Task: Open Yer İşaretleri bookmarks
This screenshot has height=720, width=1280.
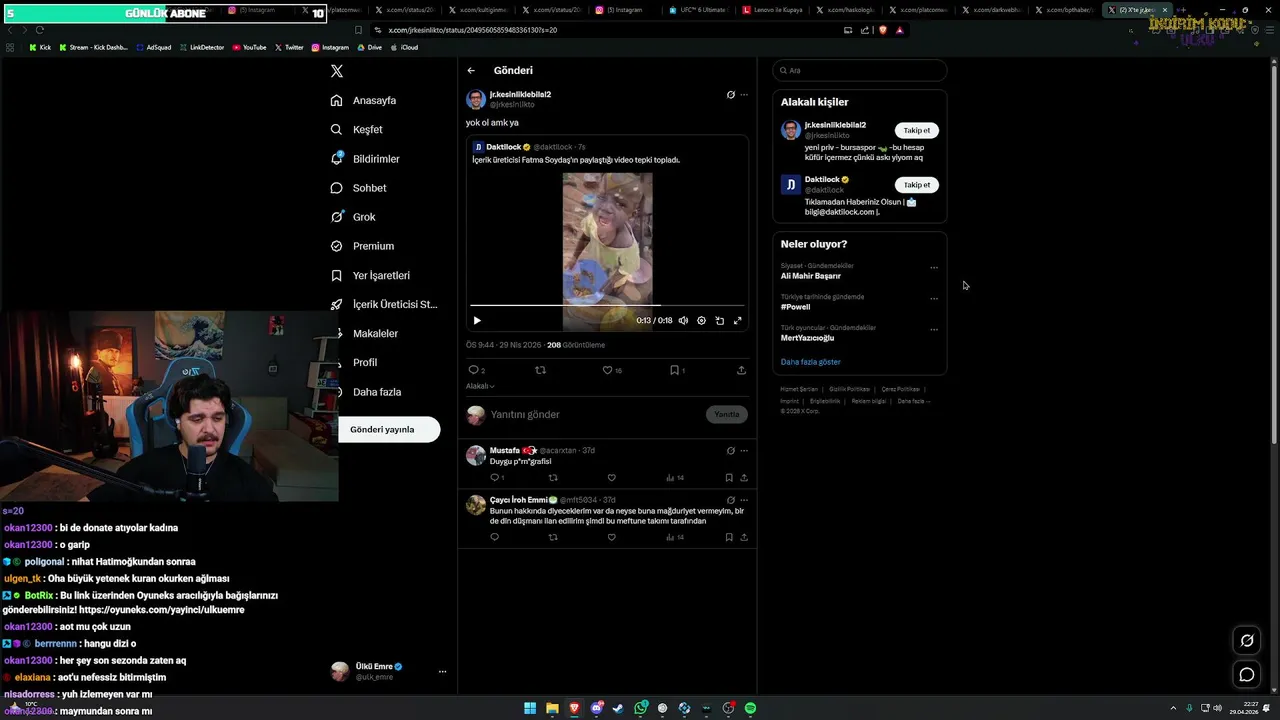Action: [x=370, y=275]
